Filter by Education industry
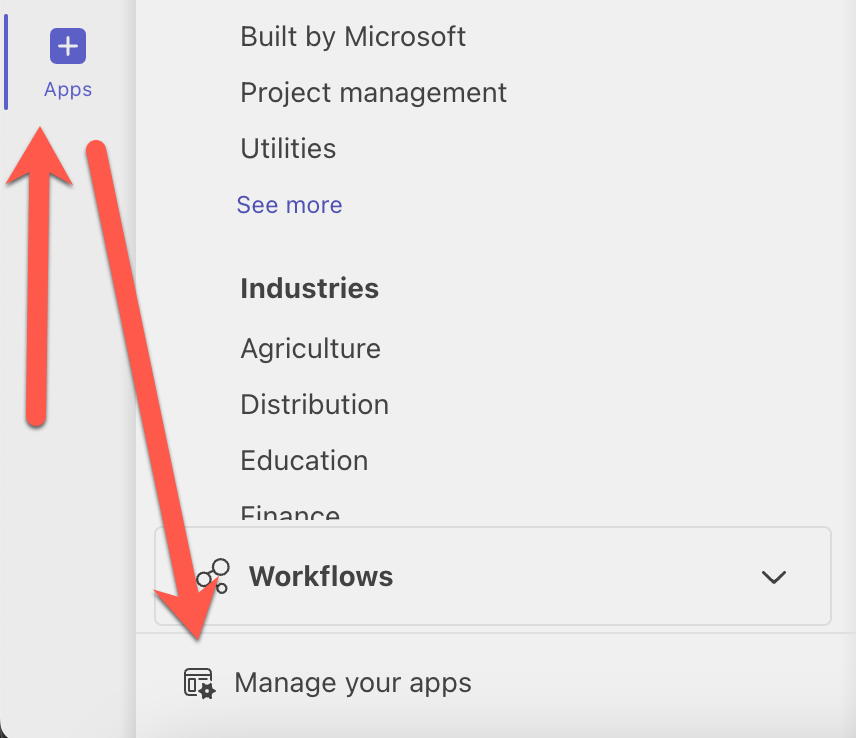 tap(304, 461)
